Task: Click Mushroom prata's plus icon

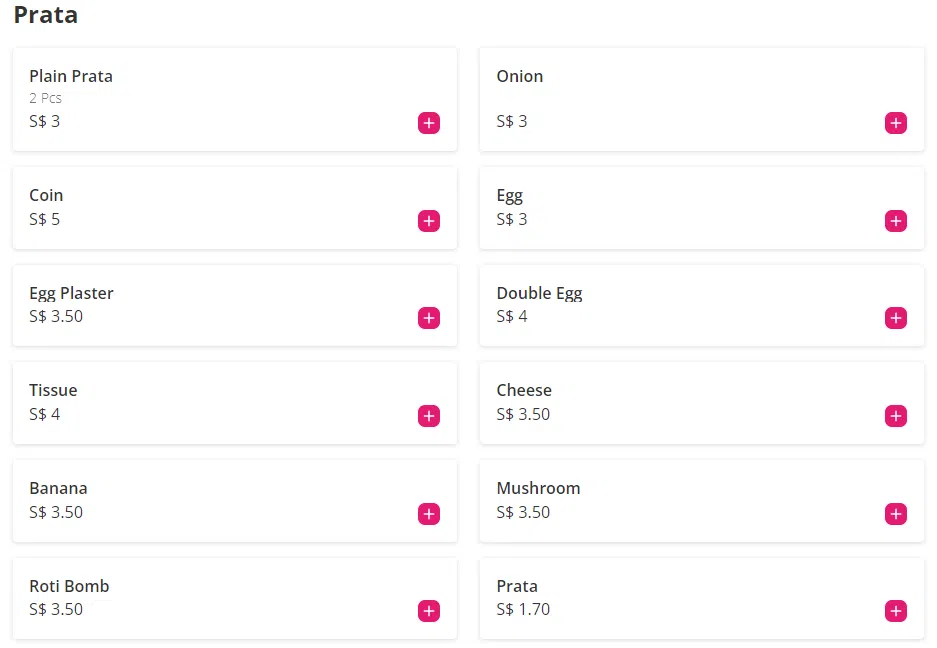Action: click(895, 514)
